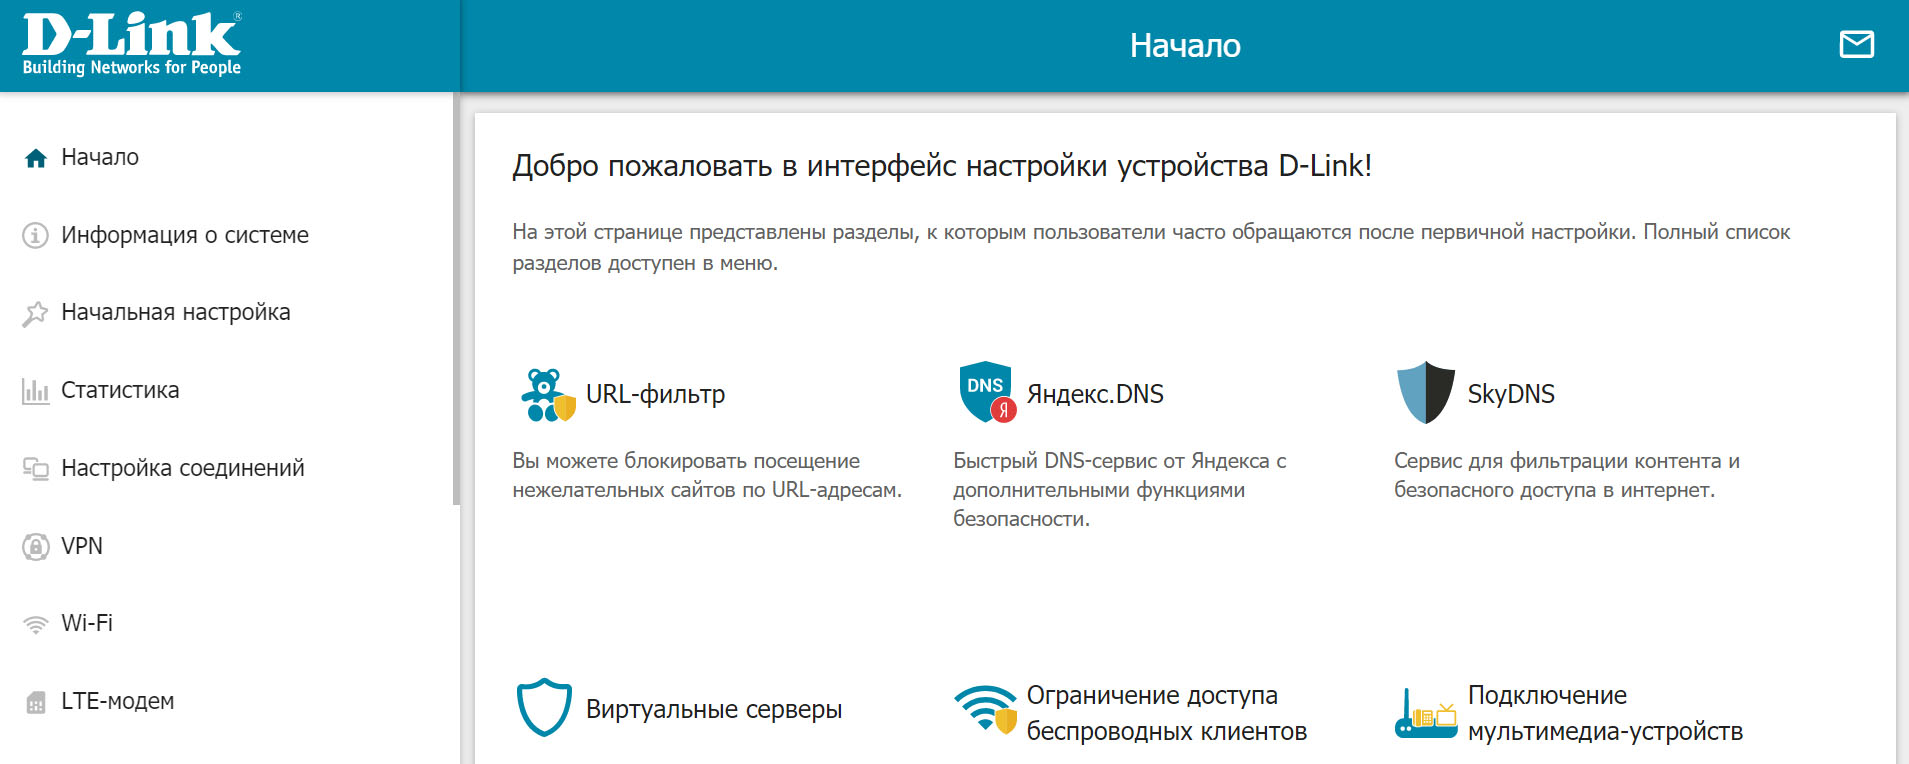Open the mail notifications envelope icon
Image resolution: width=1909 pixels, height=764 pixels.
coord(1857,44)
